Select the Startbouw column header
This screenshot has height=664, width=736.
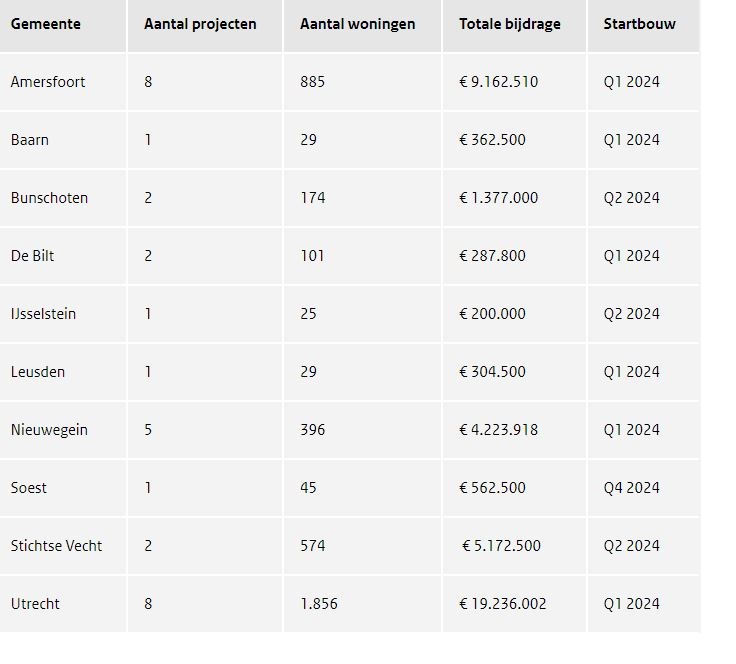coord(639,24)
